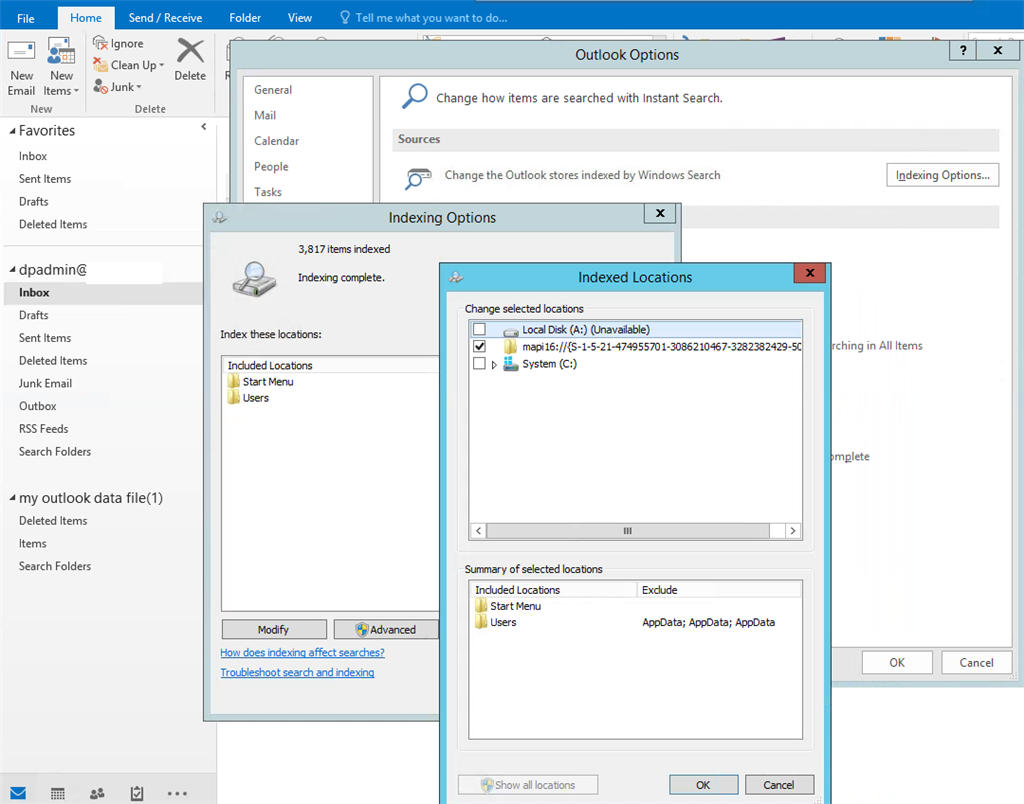Check the System (C:) checkbox
Viewport: 1024px width, 804px height.
click(x=479, y=363)
